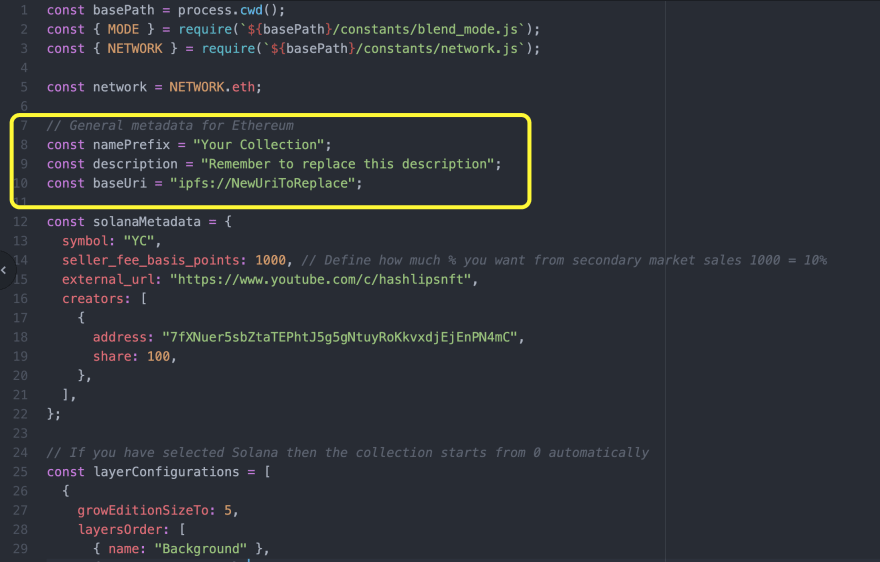Click the secondary market sales comment
Viewport: 880px width, 562px height.
click(x=564, y=261)
